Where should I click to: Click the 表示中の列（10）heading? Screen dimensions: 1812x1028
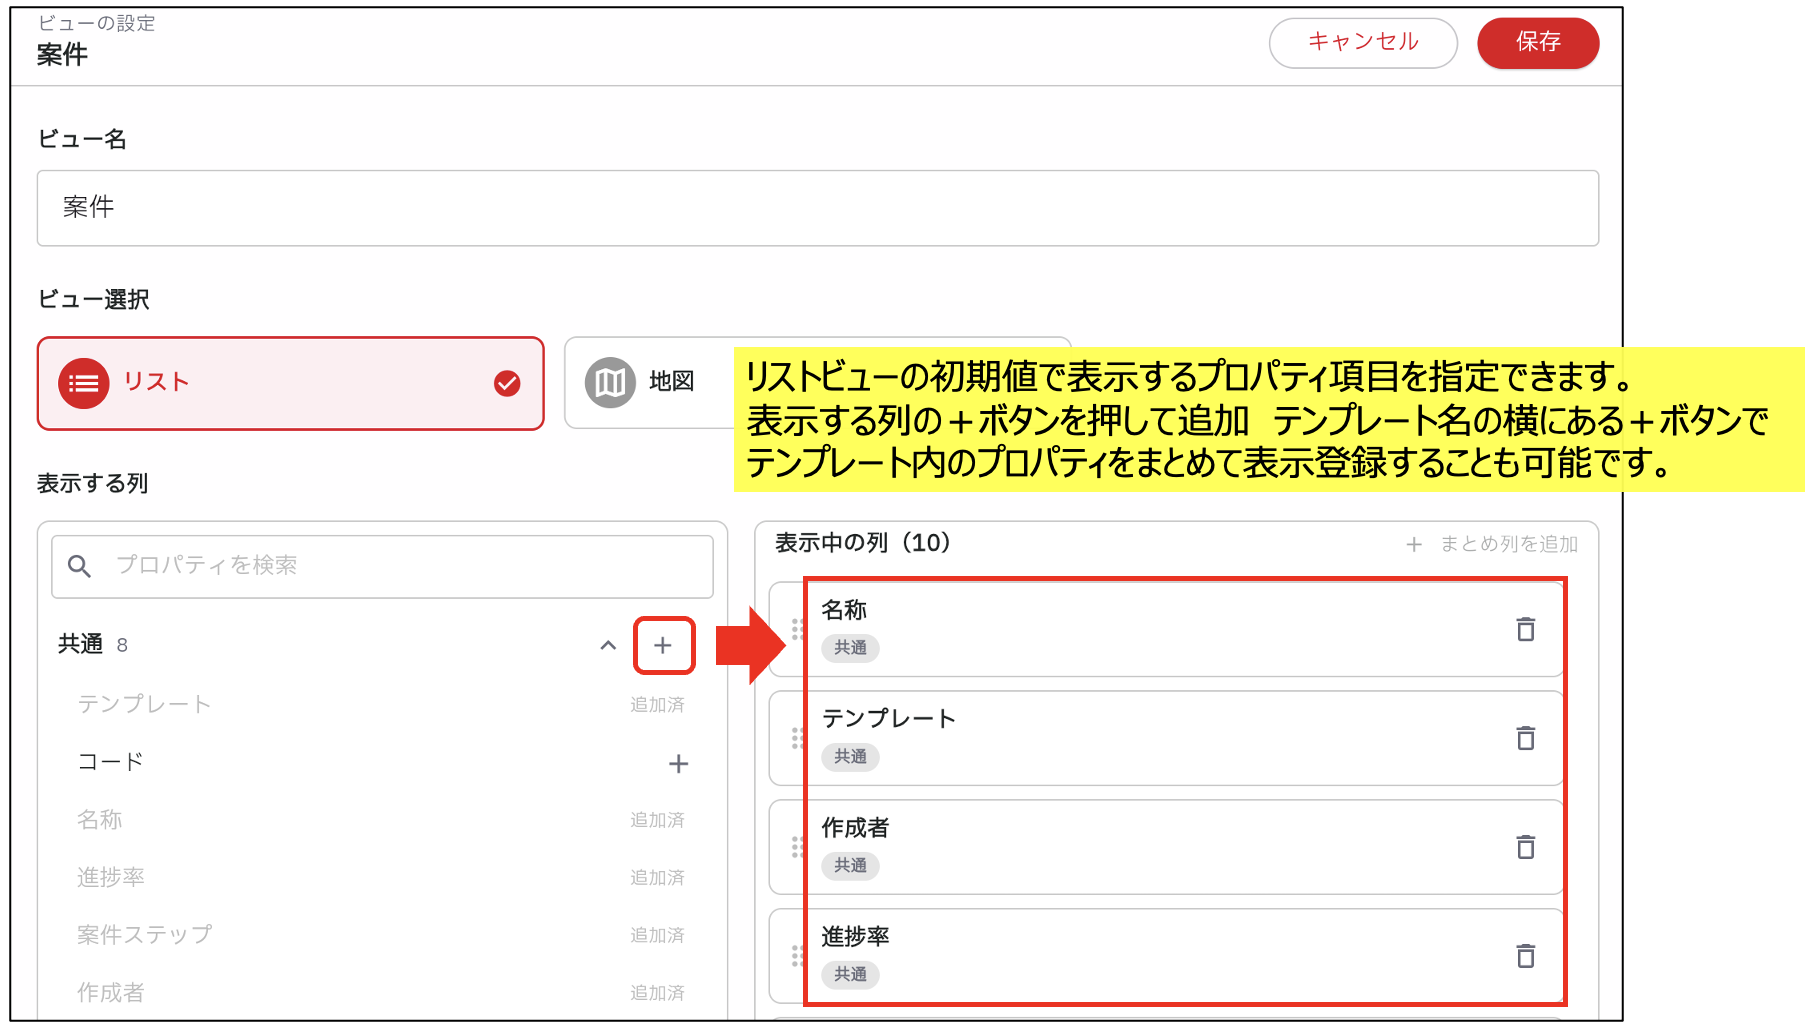(864, 543)
